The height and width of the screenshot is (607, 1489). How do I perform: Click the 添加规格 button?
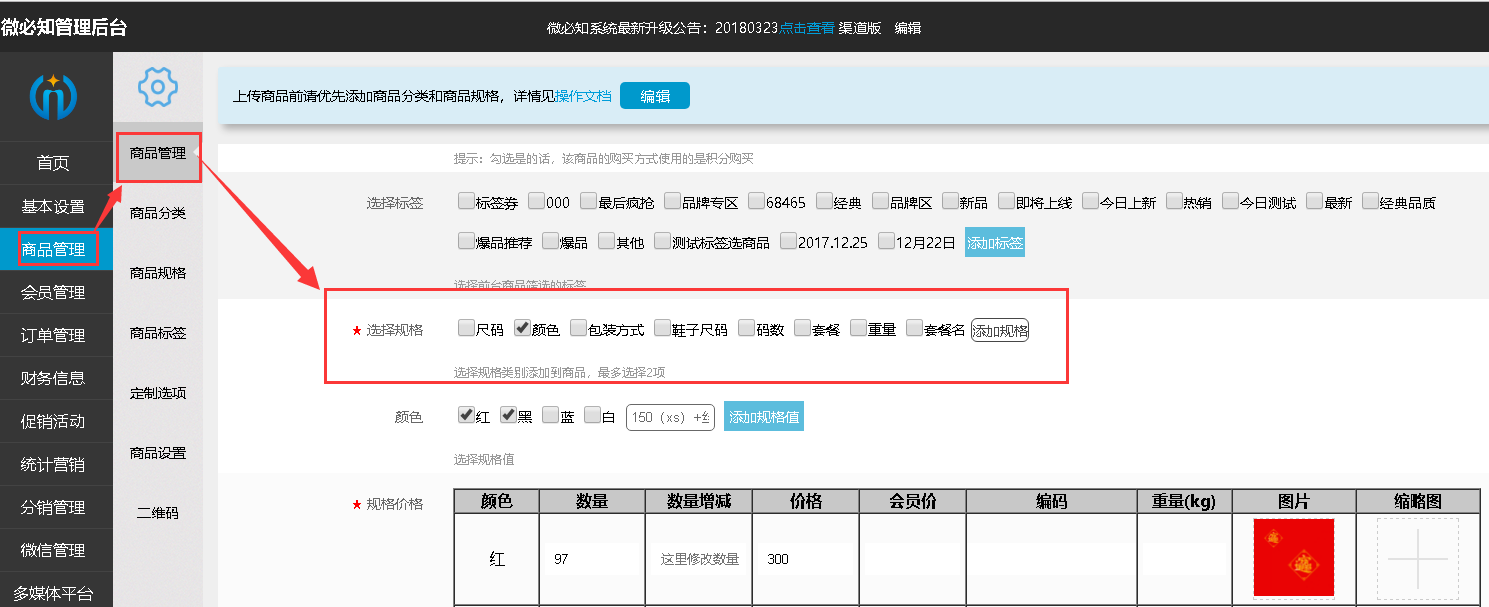[999, 327]
